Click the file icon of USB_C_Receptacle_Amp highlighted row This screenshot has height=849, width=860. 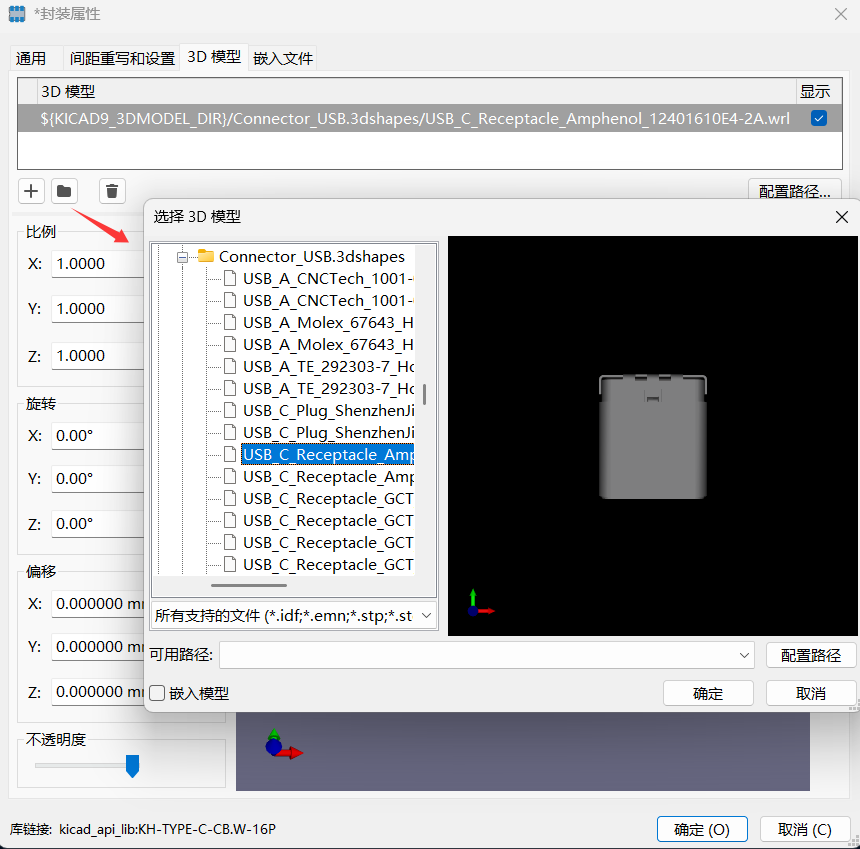coord(230,455)
